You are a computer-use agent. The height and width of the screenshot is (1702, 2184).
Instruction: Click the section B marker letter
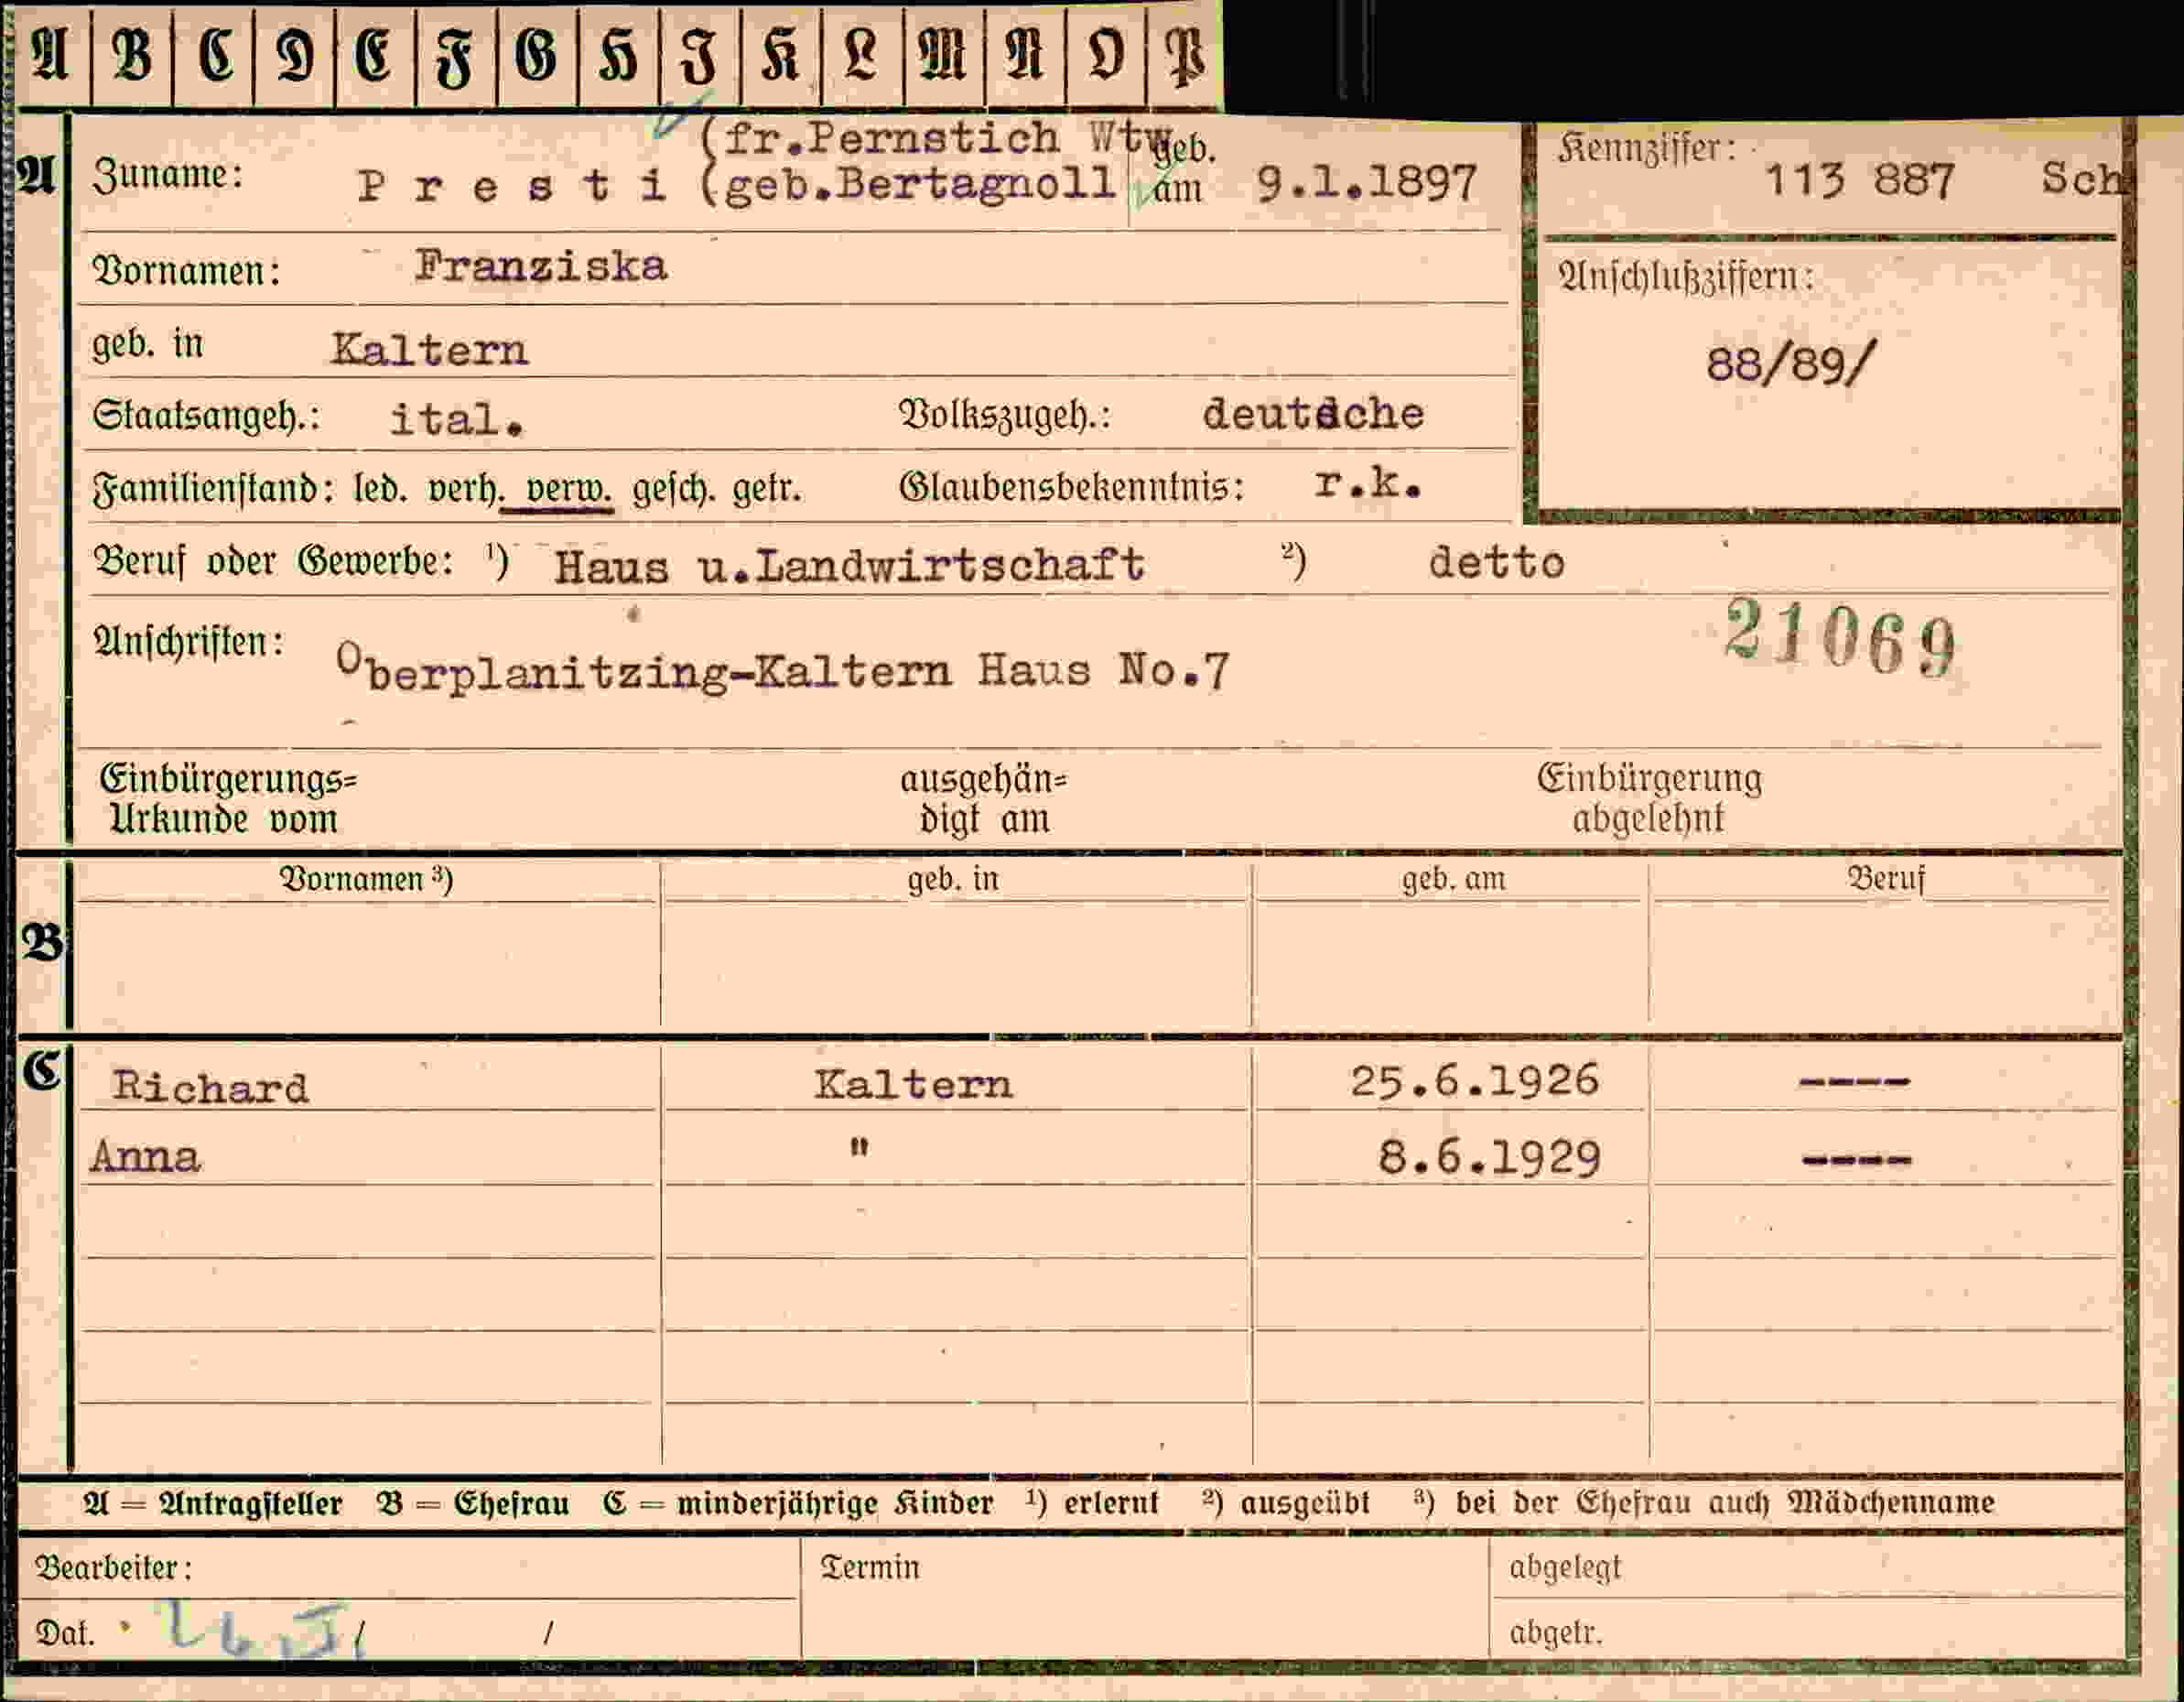click(43, 943)
